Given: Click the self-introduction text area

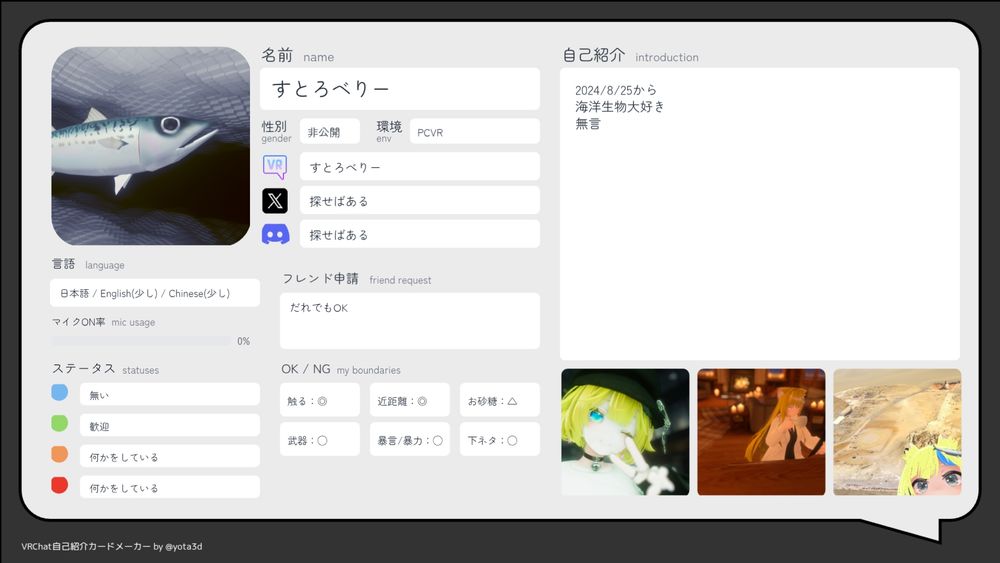Looking at the screenshot, I should point(760,214).
